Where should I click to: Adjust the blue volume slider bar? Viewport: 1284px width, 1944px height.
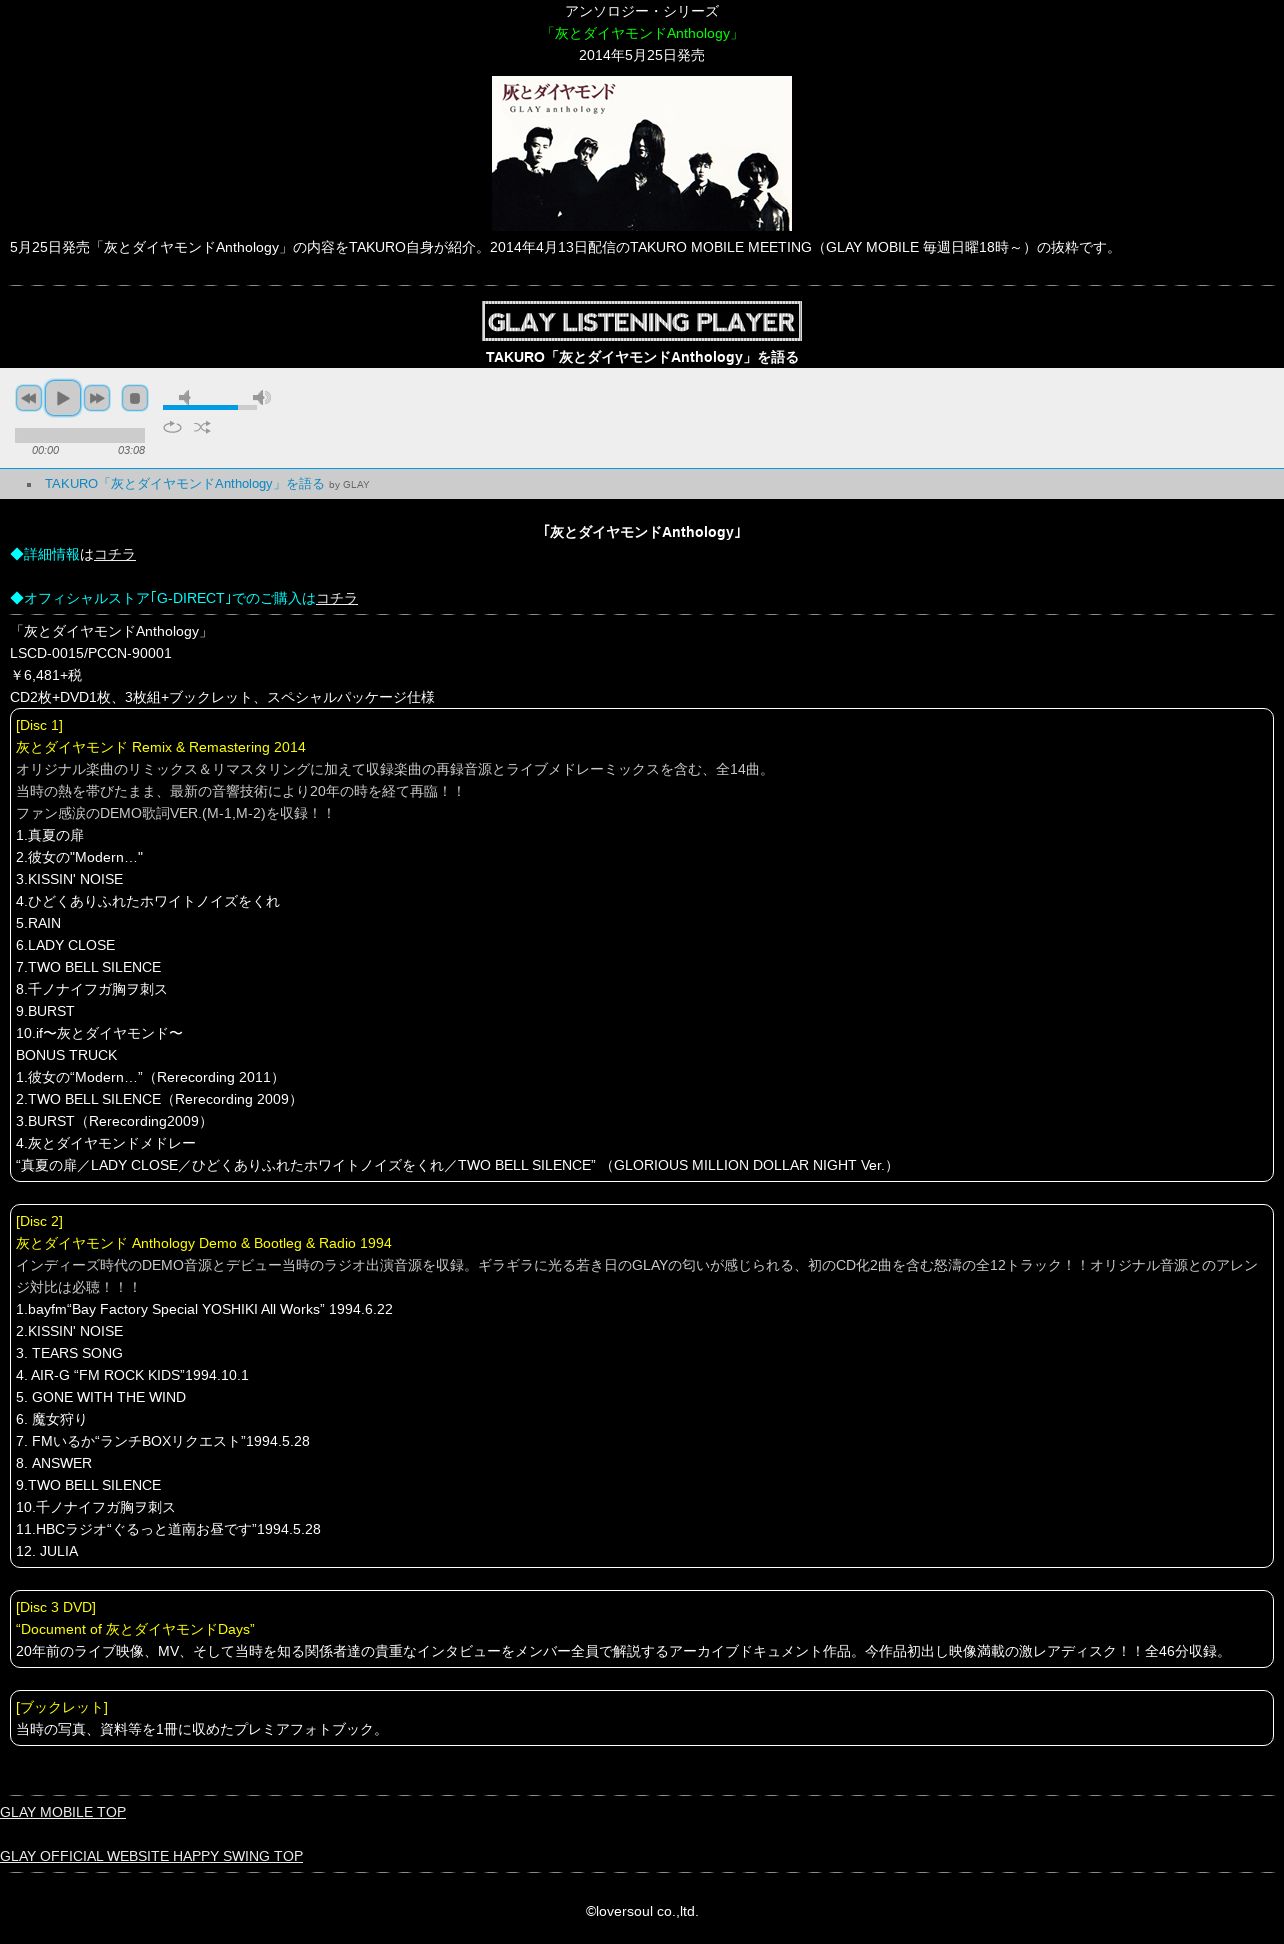(210, 407)
